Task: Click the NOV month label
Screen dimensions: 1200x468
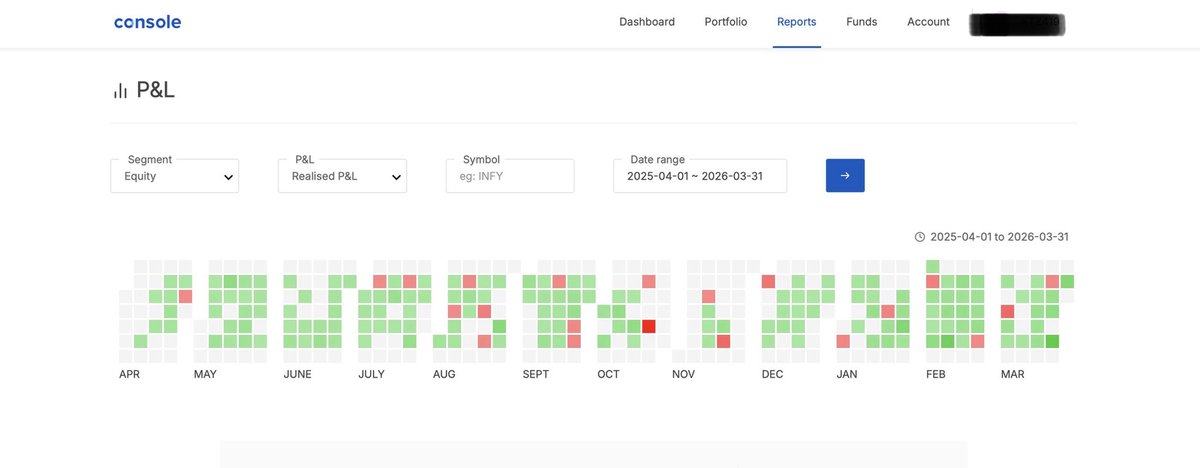Action: 683,375
